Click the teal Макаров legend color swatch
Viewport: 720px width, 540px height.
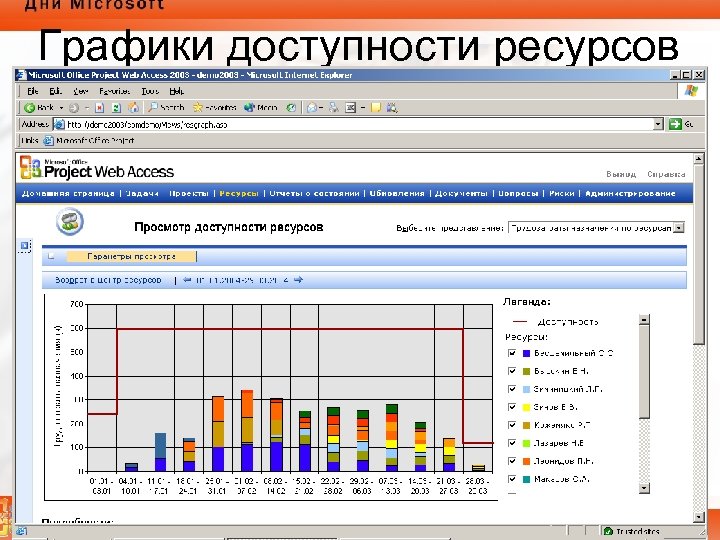click(x=526, y=479)
